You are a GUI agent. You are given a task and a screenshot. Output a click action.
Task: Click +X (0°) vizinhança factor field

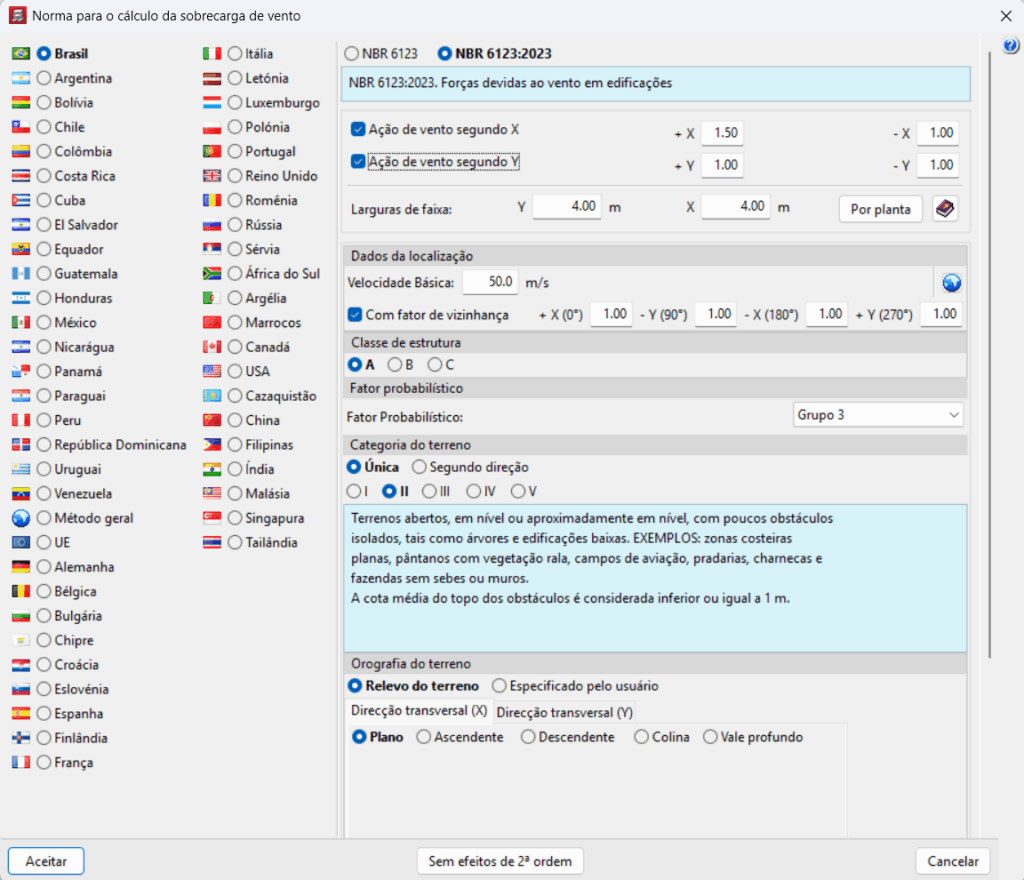click(611, 315)
